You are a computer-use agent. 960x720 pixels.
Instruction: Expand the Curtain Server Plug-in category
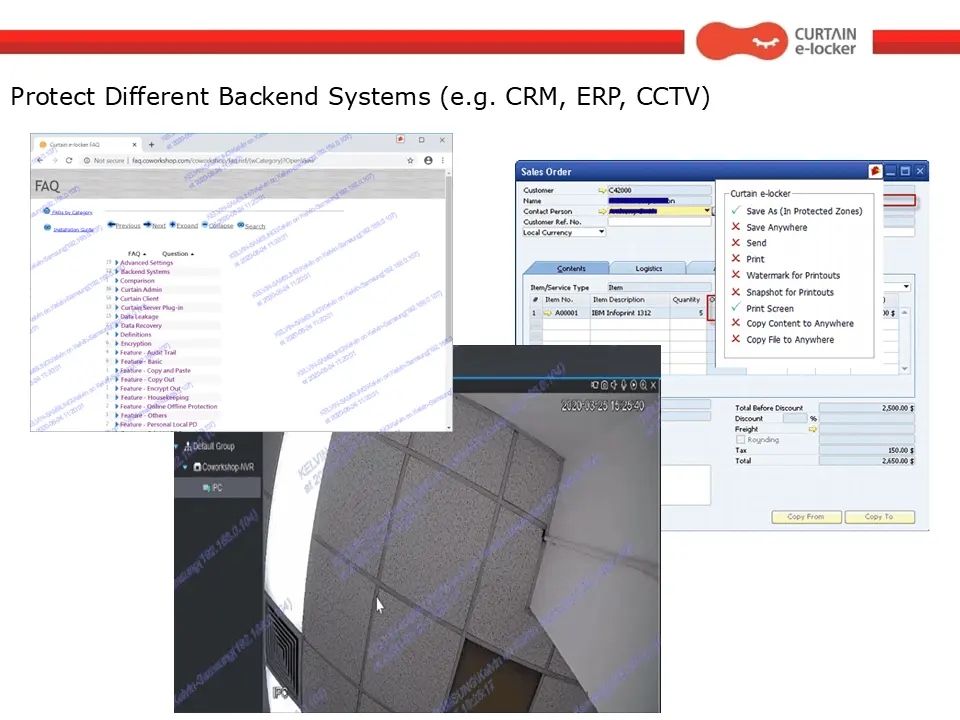pyautogui.click(x=116, y=307)
